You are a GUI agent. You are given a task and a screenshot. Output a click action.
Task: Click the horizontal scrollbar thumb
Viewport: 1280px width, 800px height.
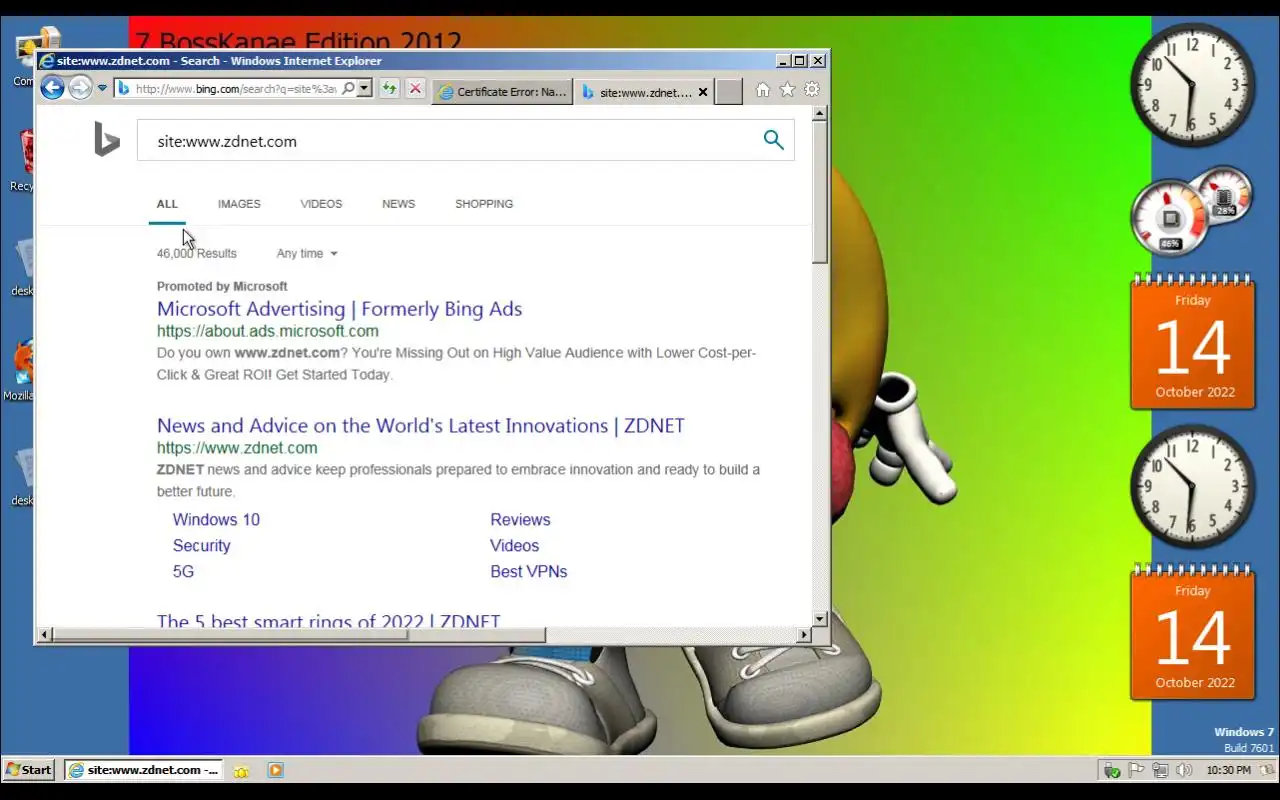click(x=298, y=635)
